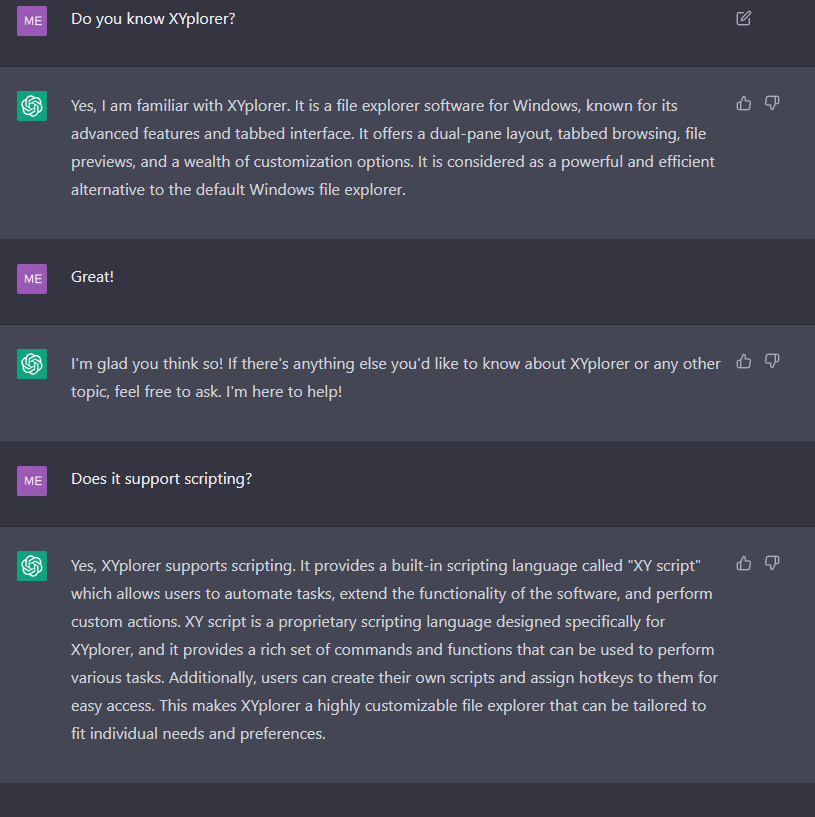Click the ChatGPT logo beside the scripting answer
The width and height of the screenshot is (815, 817).
(x=32, y=566)
